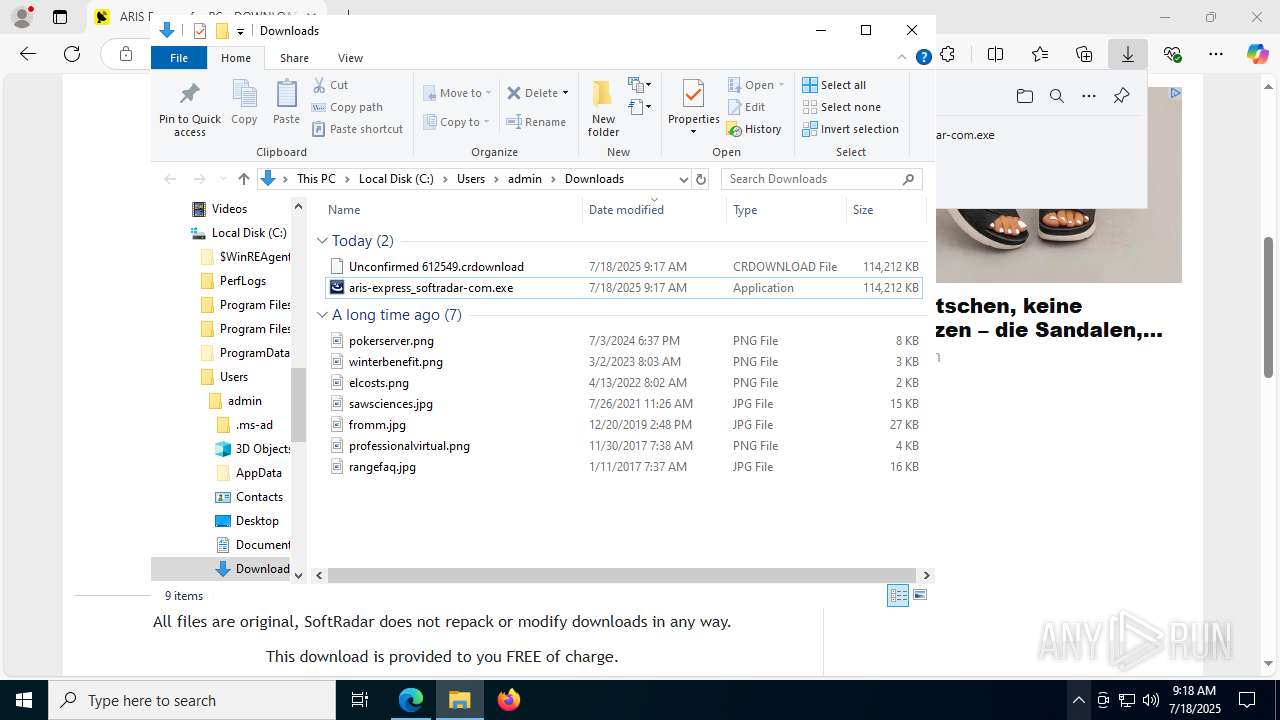Go up one folder level arrow
Screen dimensions: 1280x720
point(244,179)
